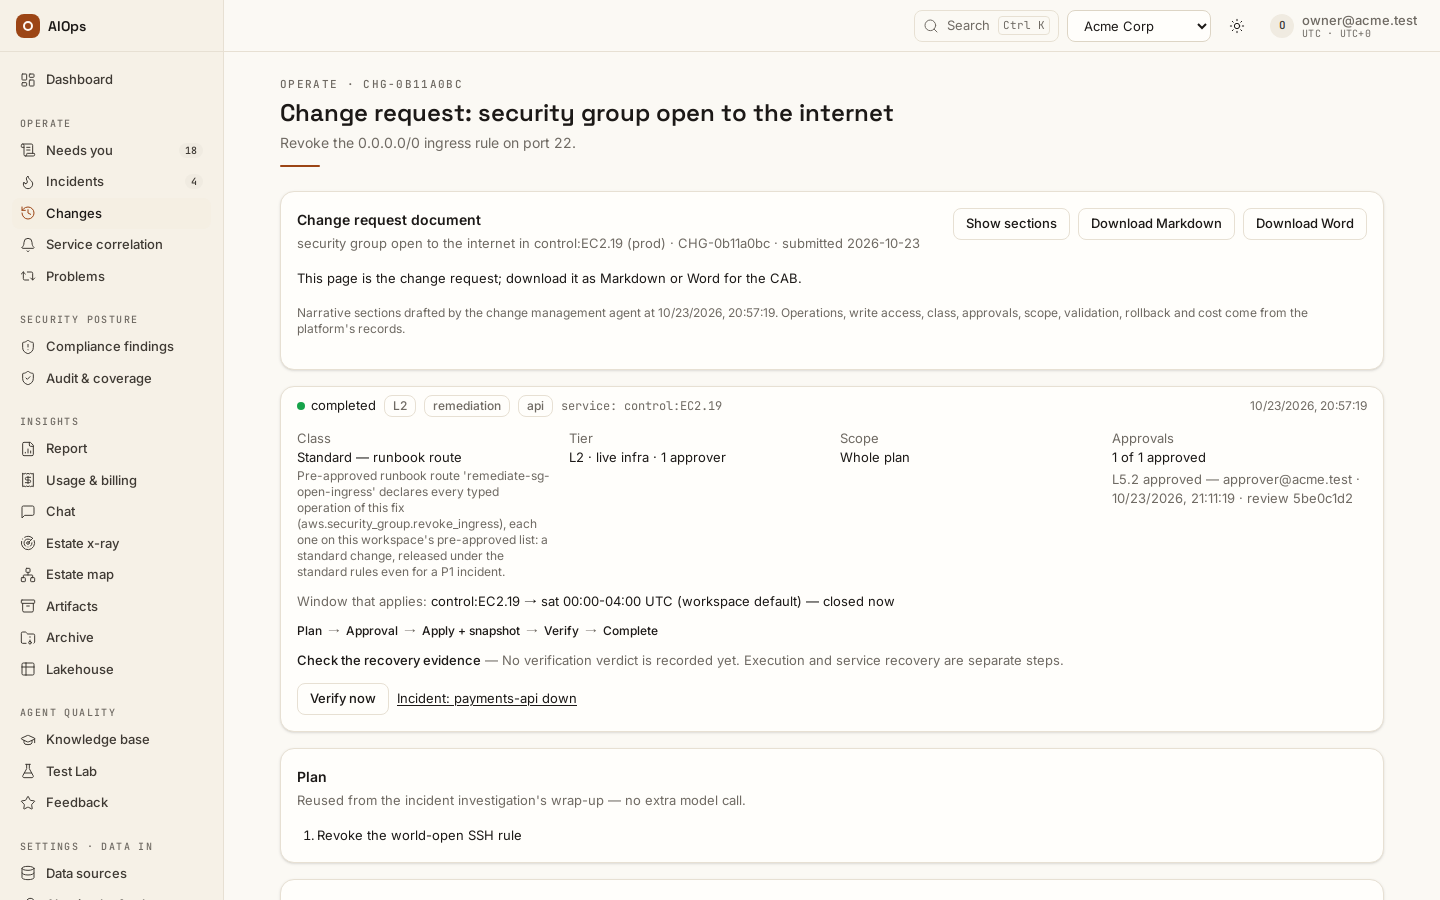Click the Problems loop icon
This screenshot has width=1440, height=900.
coord(28,277)
